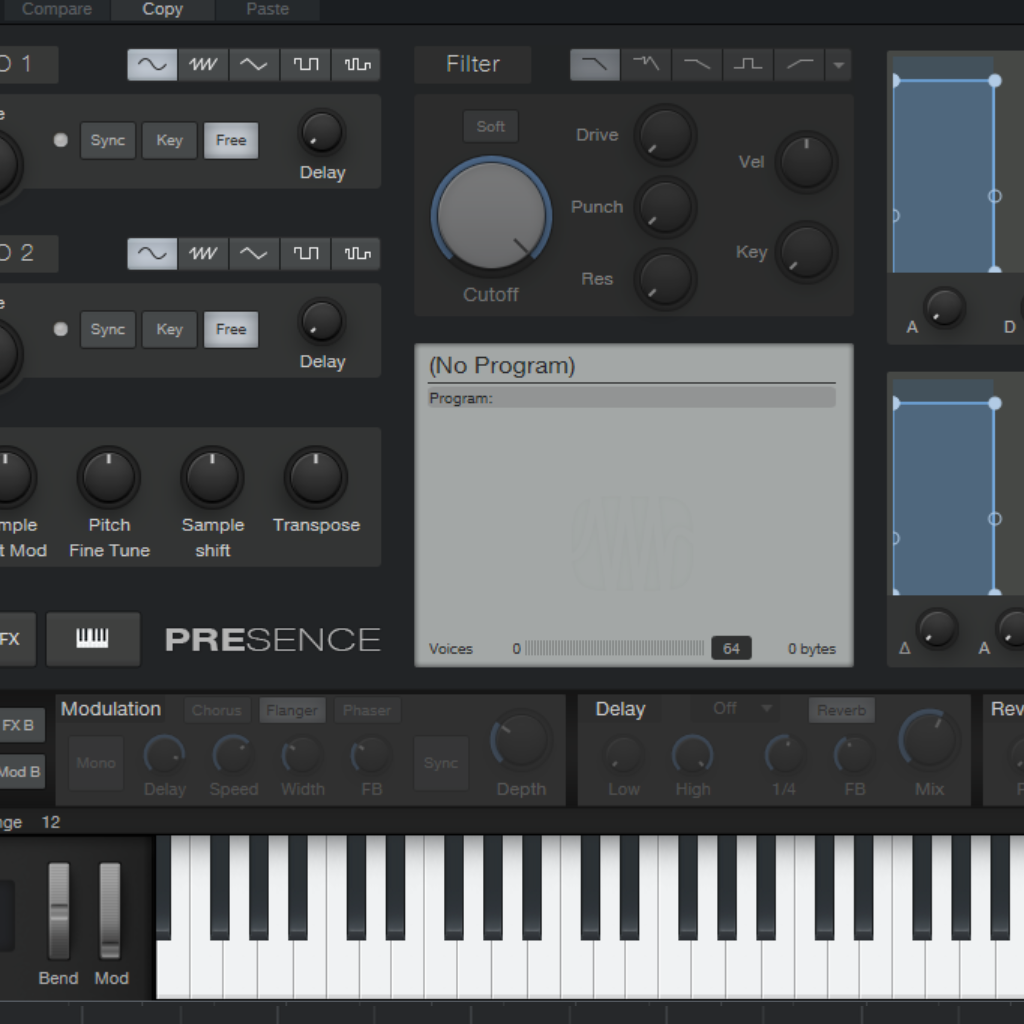Image resolution: width=1024 pixels, height=1024 pixels.
Task: Toggle LFO 2 Key mode
Action: click(170, 329)
